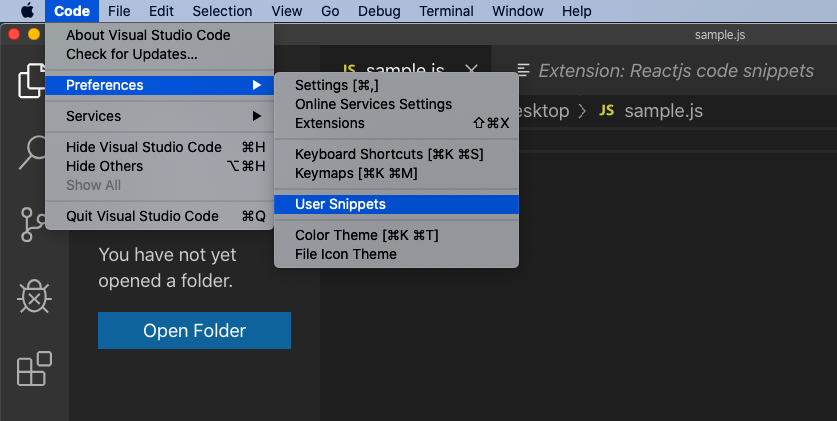Click the Open Folder button
Viewport: 837px width, 421px height.
(x=194, y=331)
